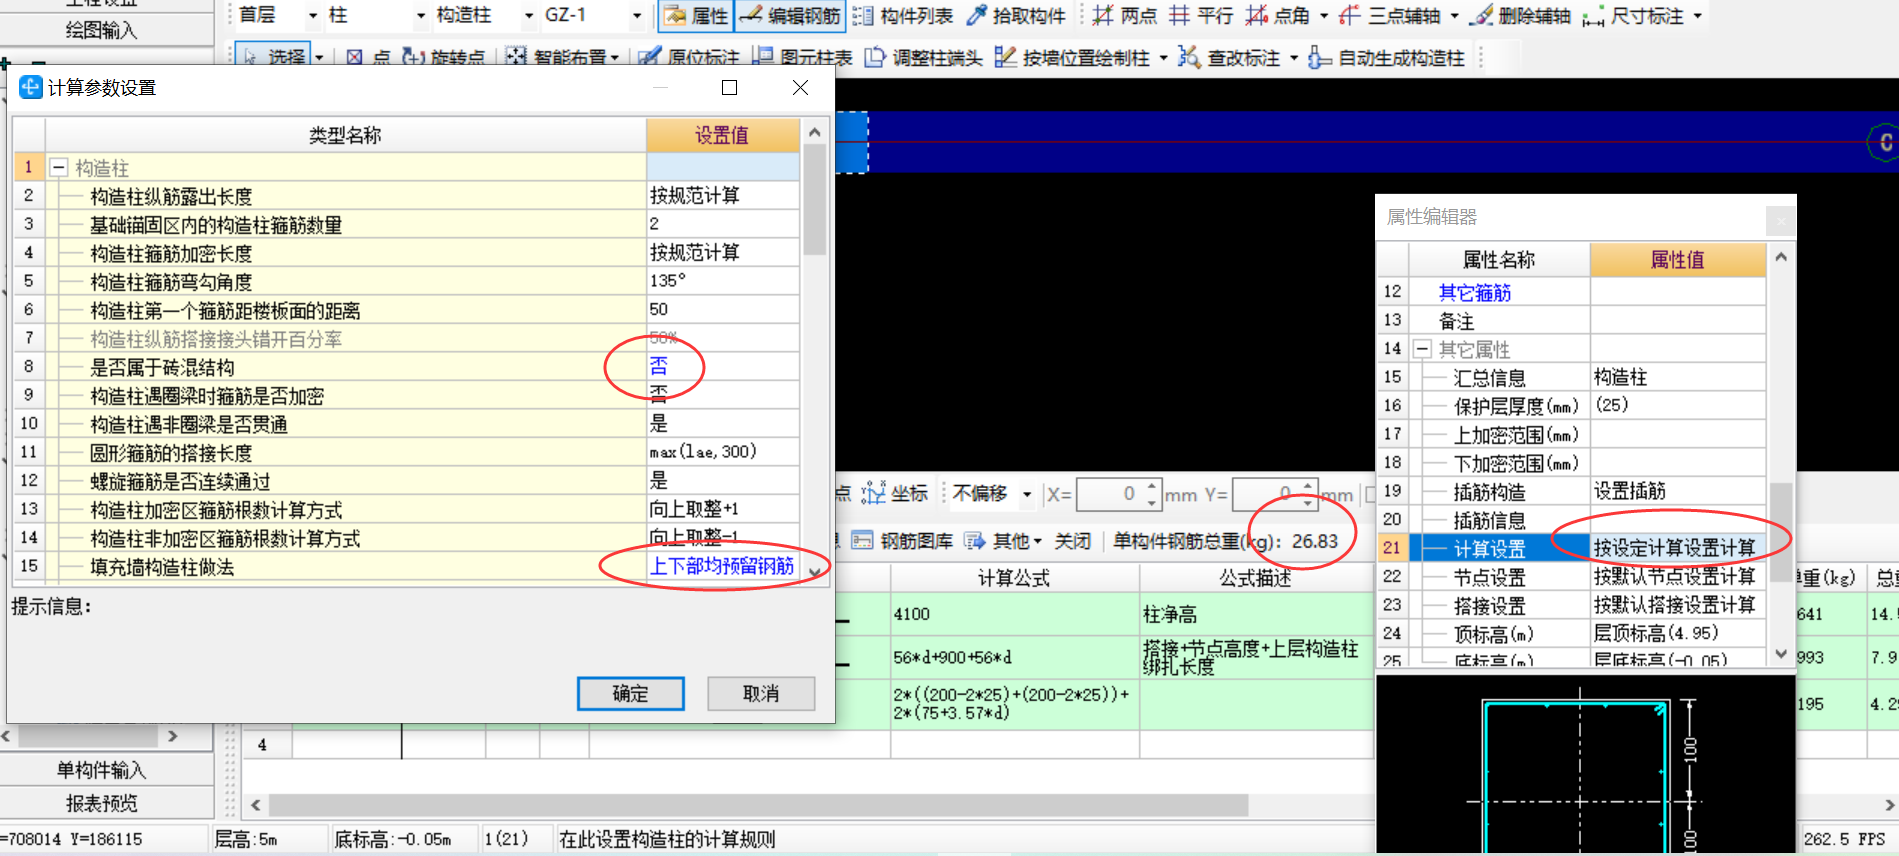Select the 旋转点 rotate-point tool

[443, 57]
